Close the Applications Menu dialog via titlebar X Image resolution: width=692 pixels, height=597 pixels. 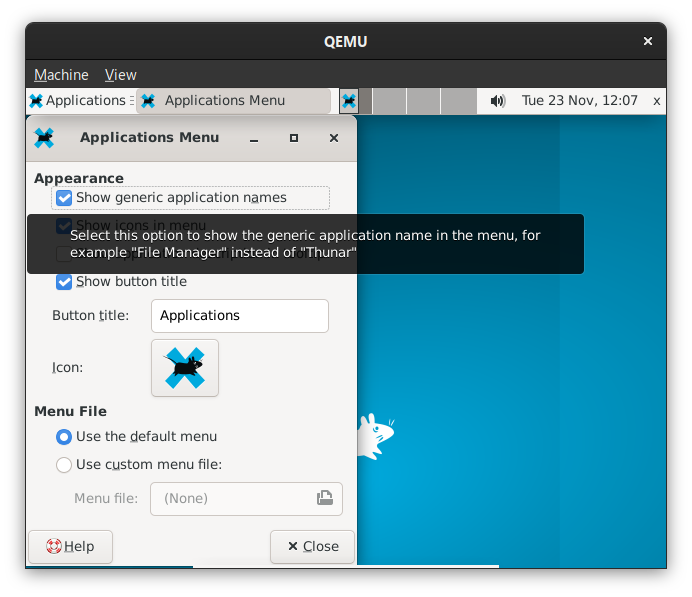click(x=334, y=138)
